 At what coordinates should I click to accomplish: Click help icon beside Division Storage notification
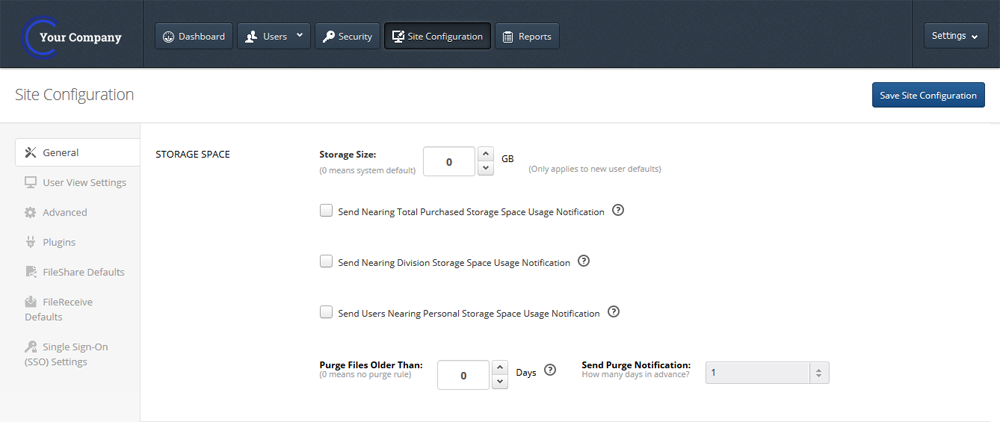pos(583,261)
